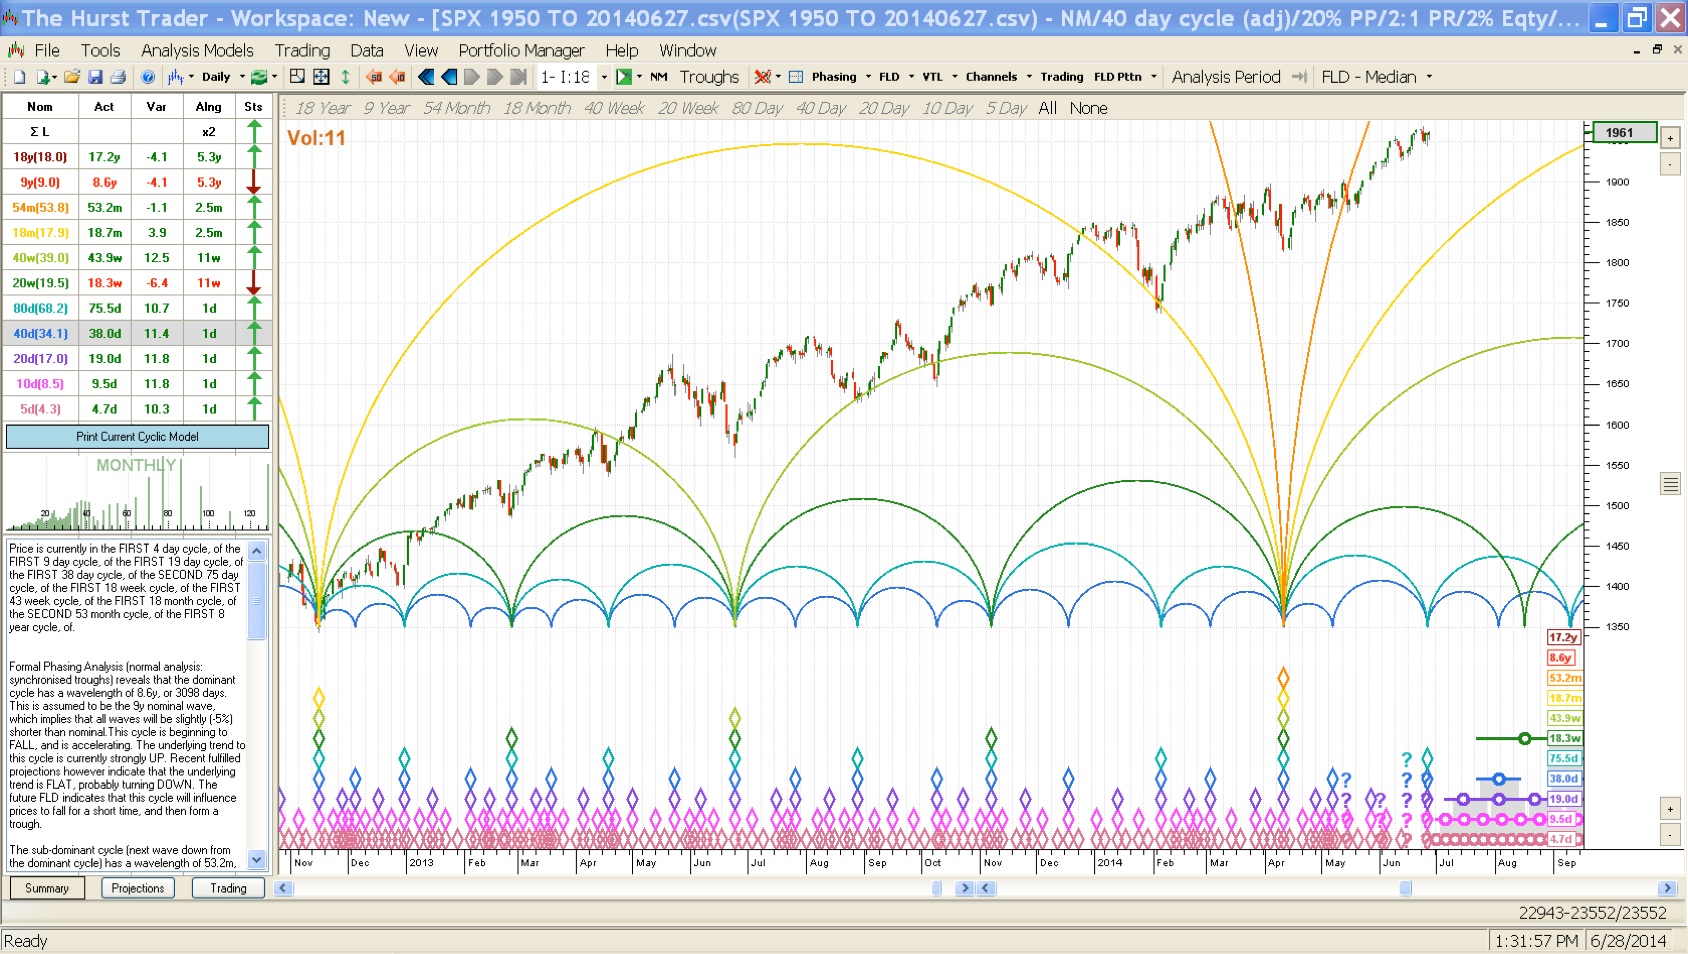The height and width of the screenshot is (954, 1688).
Task: Click the Projections button
Action: click(x=138, y=888)
